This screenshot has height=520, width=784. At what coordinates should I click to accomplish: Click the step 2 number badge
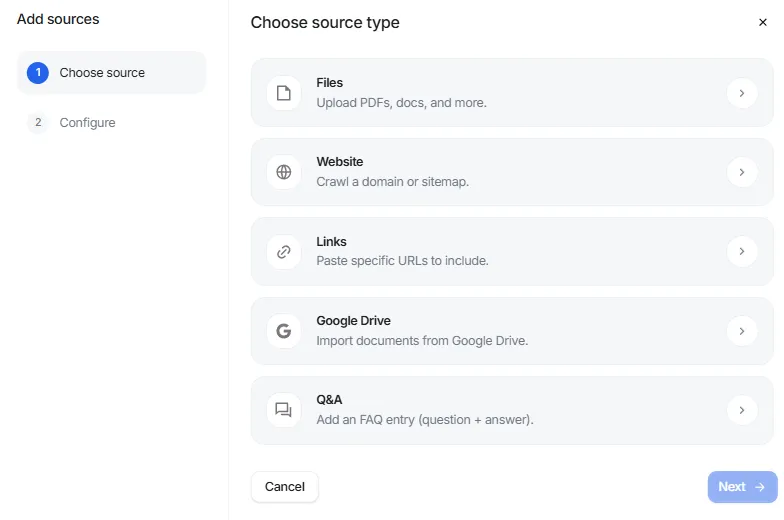pyautogui.click(x=38, y=123)
